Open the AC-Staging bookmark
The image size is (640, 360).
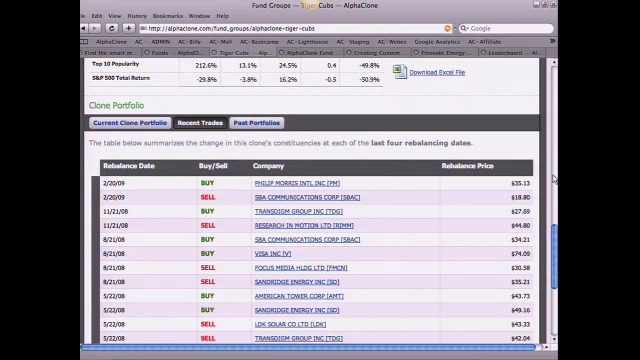coord(353,42)
